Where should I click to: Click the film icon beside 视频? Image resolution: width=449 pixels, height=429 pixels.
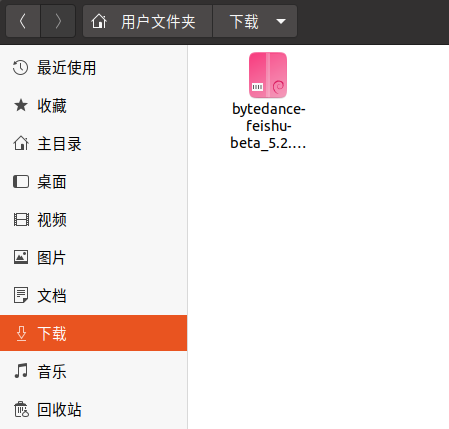coord(21,220)
